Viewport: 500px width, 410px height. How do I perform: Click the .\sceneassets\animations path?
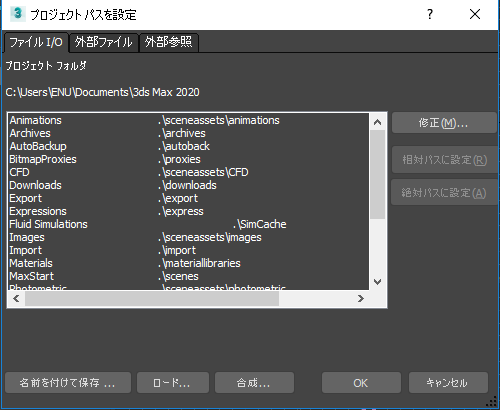point(219,120)
